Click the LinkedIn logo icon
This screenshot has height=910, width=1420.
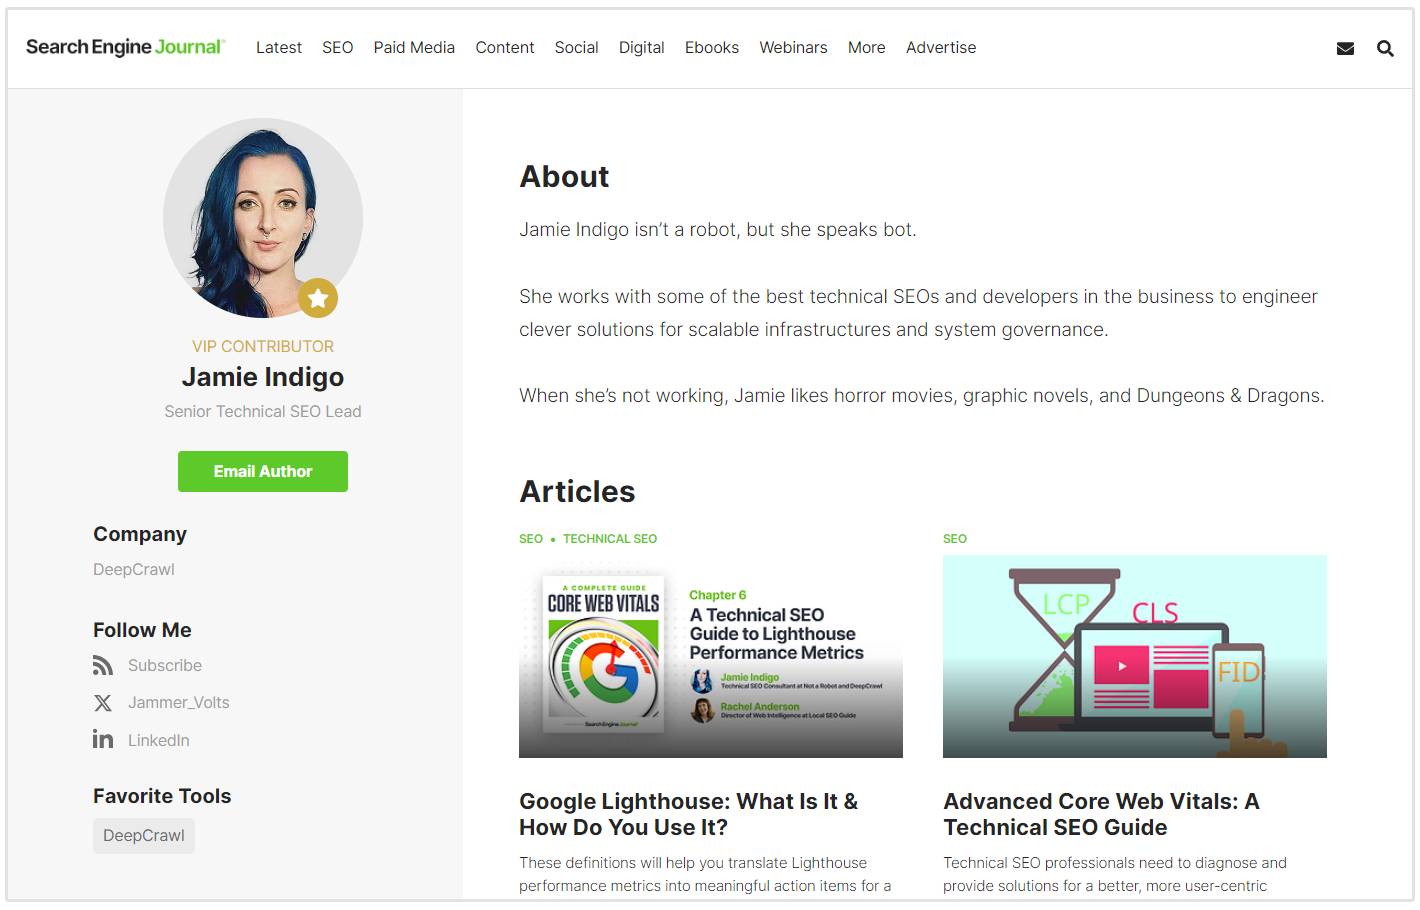(x=103, y=740)
